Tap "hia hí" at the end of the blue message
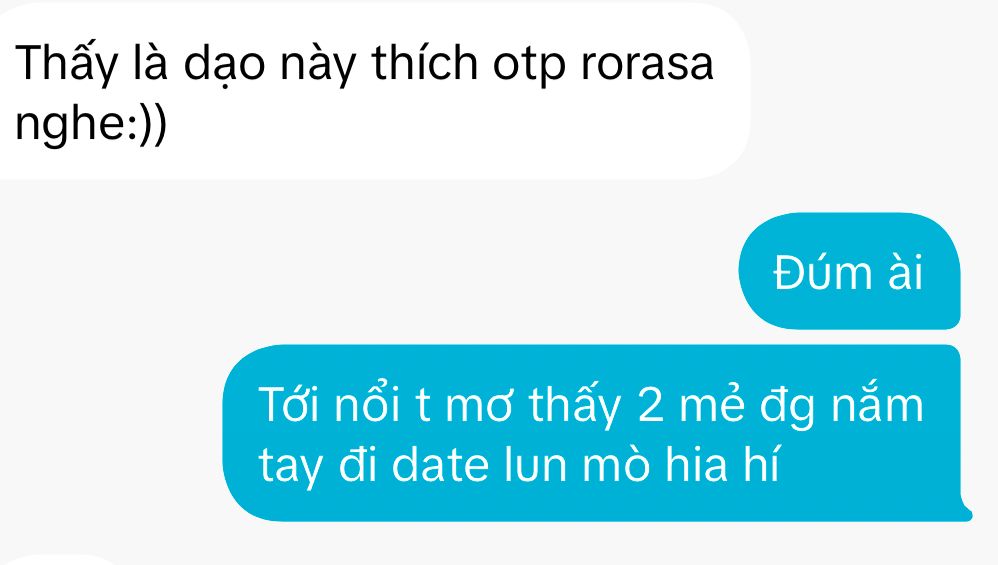Image resolution: width=998 pixels, height=565 pixels. [722, 463]
